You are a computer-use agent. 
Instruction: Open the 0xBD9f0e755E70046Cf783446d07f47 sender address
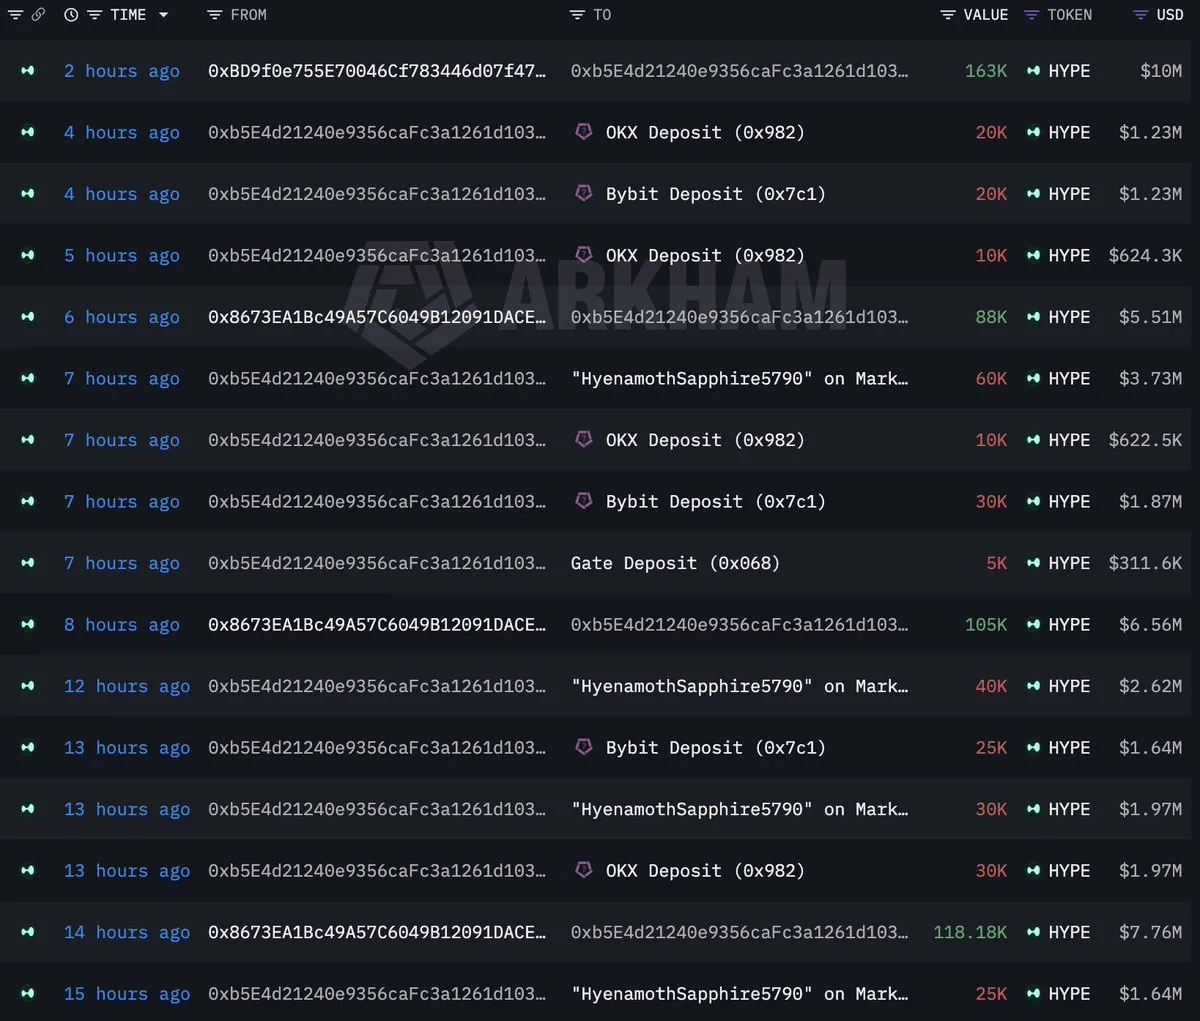(x=377, y=71)
